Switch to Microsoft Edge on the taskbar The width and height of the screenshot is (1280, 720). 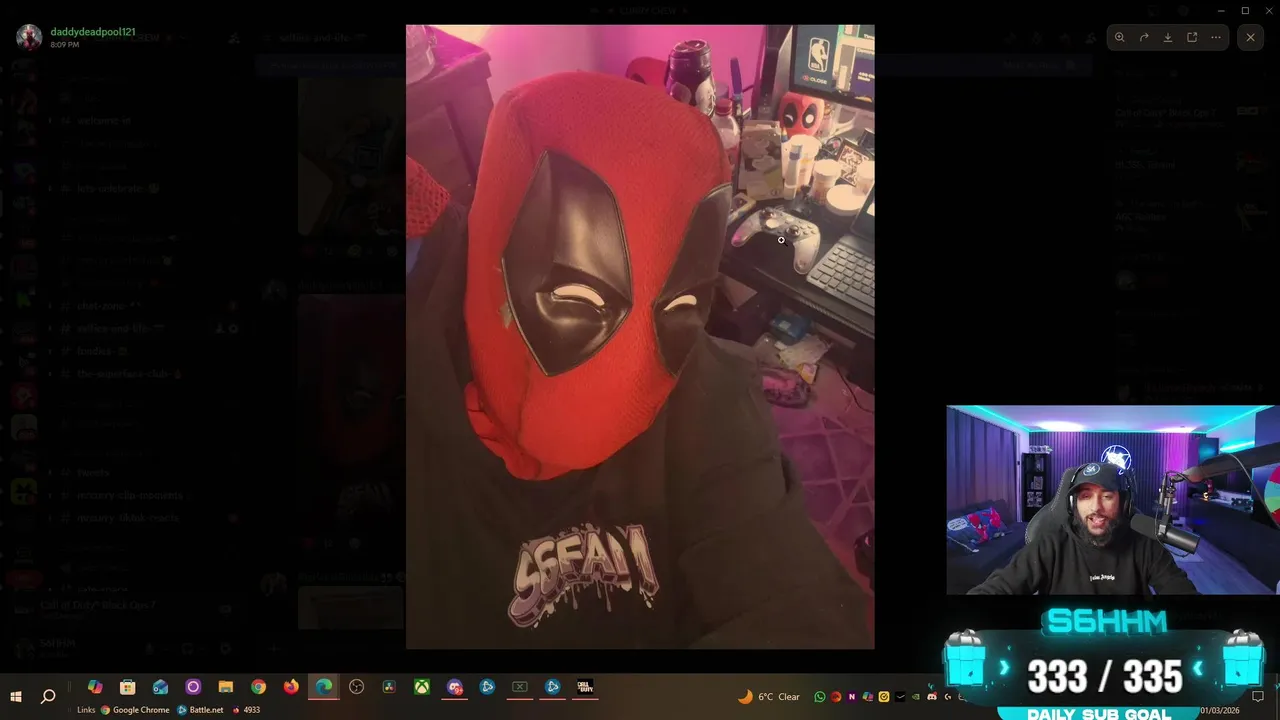[x=324, y=687]
